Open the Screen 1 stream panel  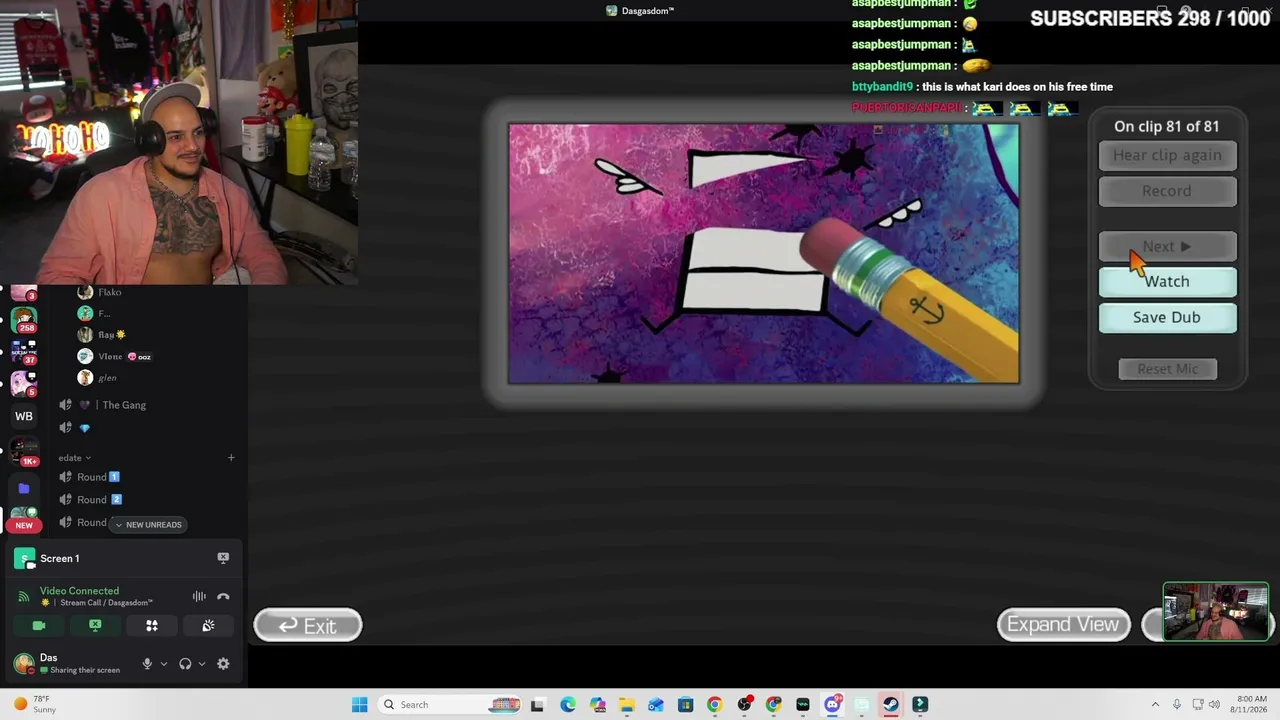pyautogui.click(x=60, y=558)
